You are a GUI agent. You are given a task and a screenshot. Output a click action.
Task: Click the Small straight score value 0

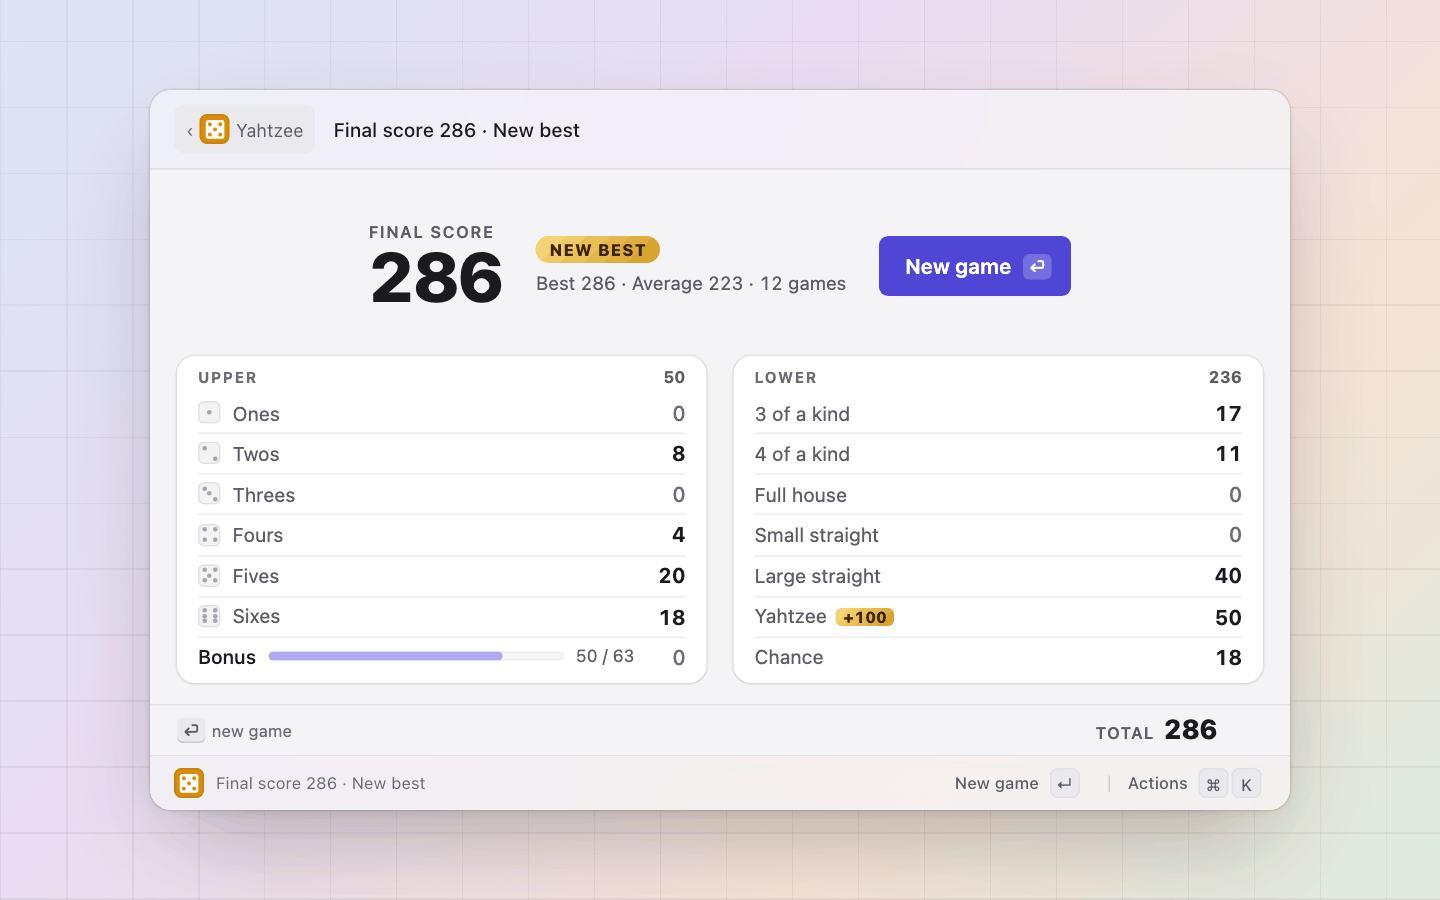(x=1235, y=535)
